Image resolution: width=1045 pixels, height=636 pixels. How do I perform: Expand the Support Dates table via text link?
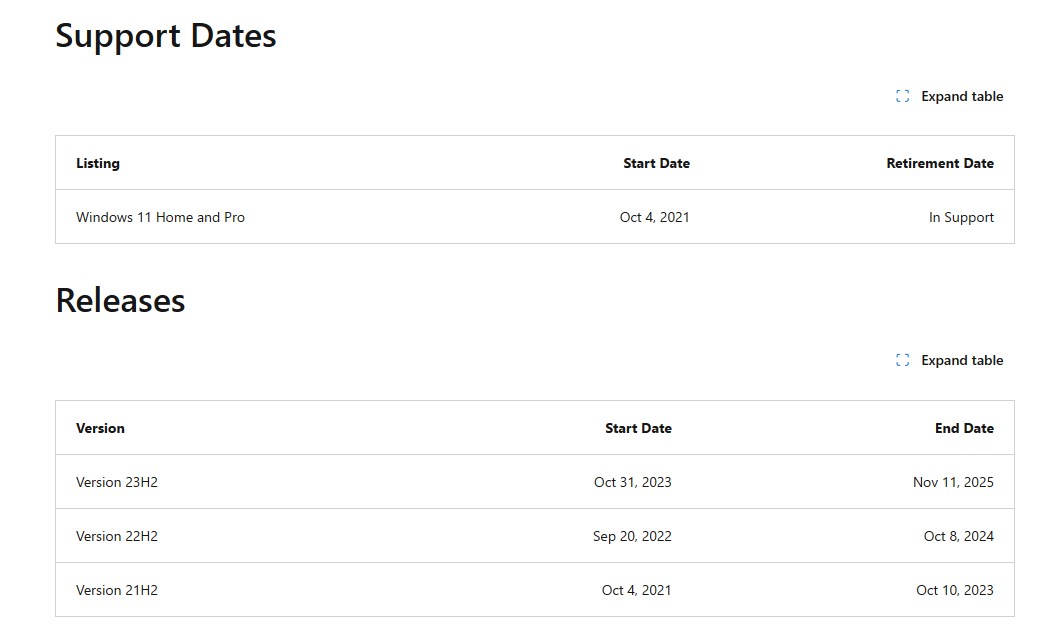coord(962,97)
